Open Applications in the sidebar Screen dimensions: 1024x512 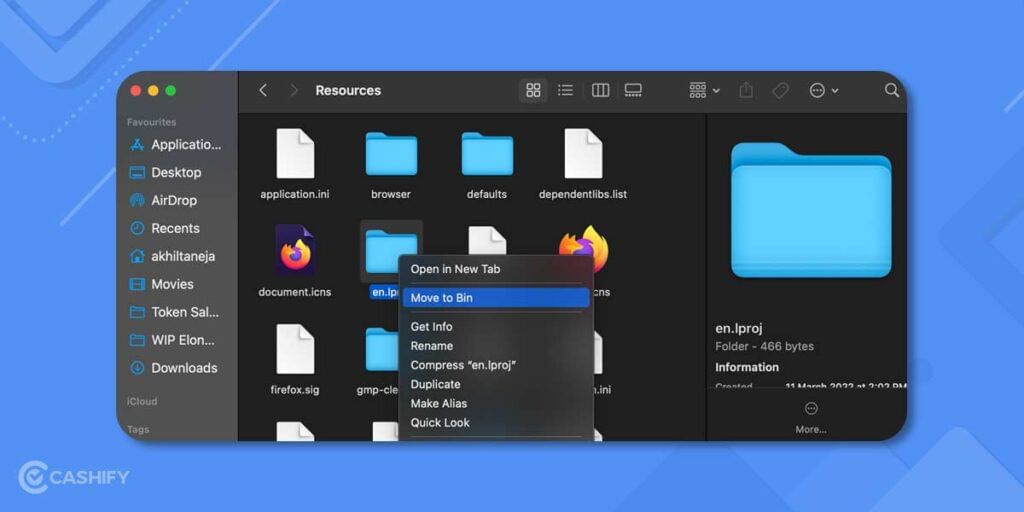(176, 145)
